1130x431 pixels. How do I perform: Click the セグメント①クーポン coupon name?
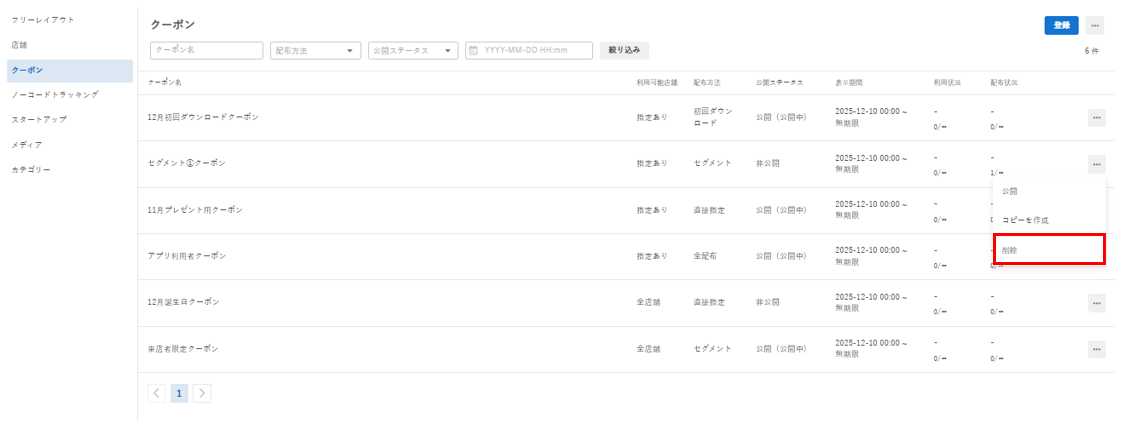(186, 164)
